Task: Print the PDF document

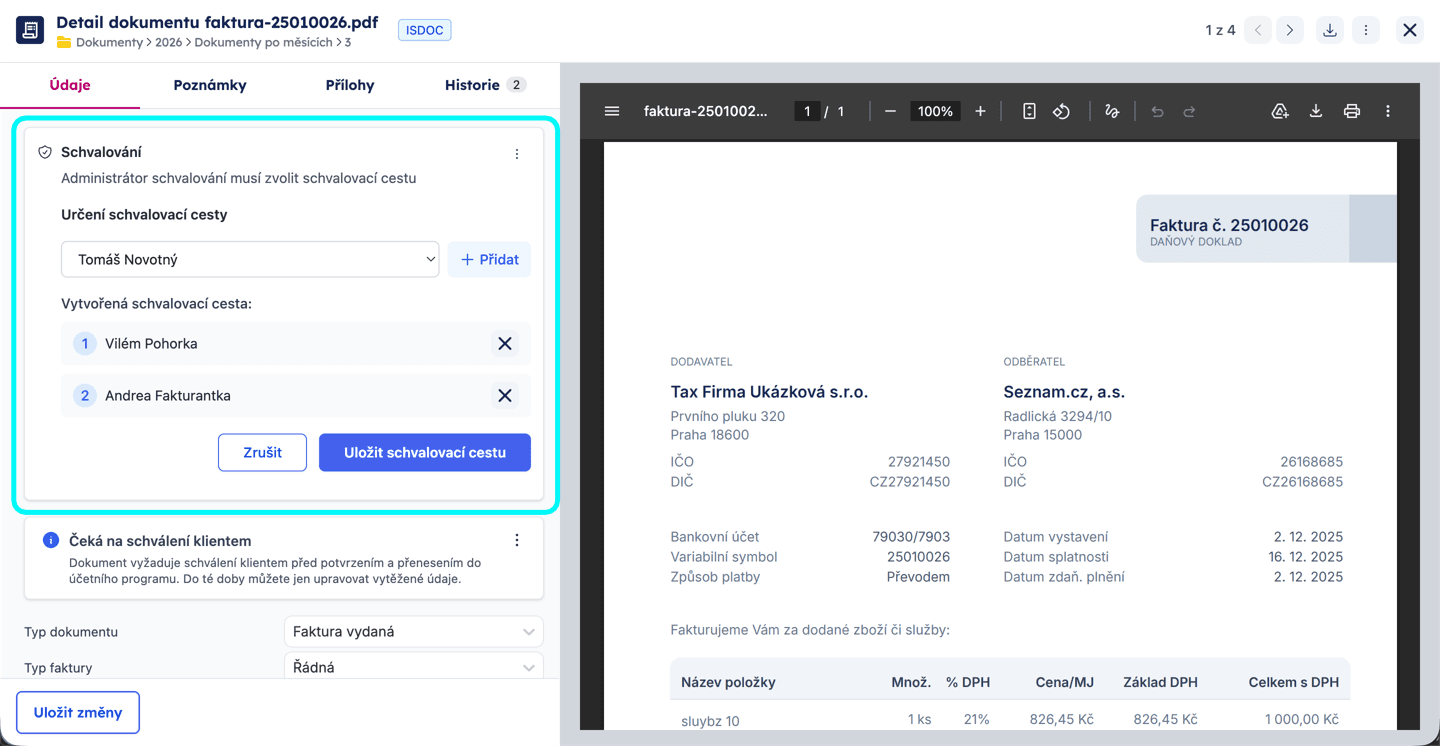Action: [1352, 111]
